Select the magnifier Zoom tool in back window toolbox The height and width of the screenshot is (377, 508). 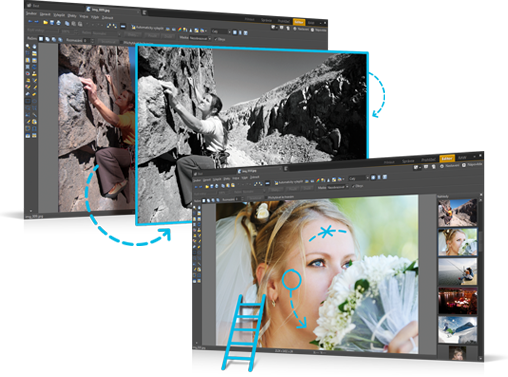28,46
